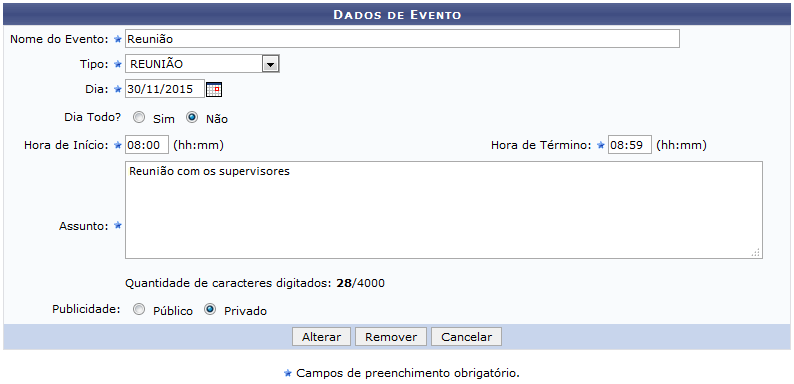Image resolution: width=794 pixels, height=384 pixels.
Task: Focus the Hora de Término field
Action: (x=629, y=145)
